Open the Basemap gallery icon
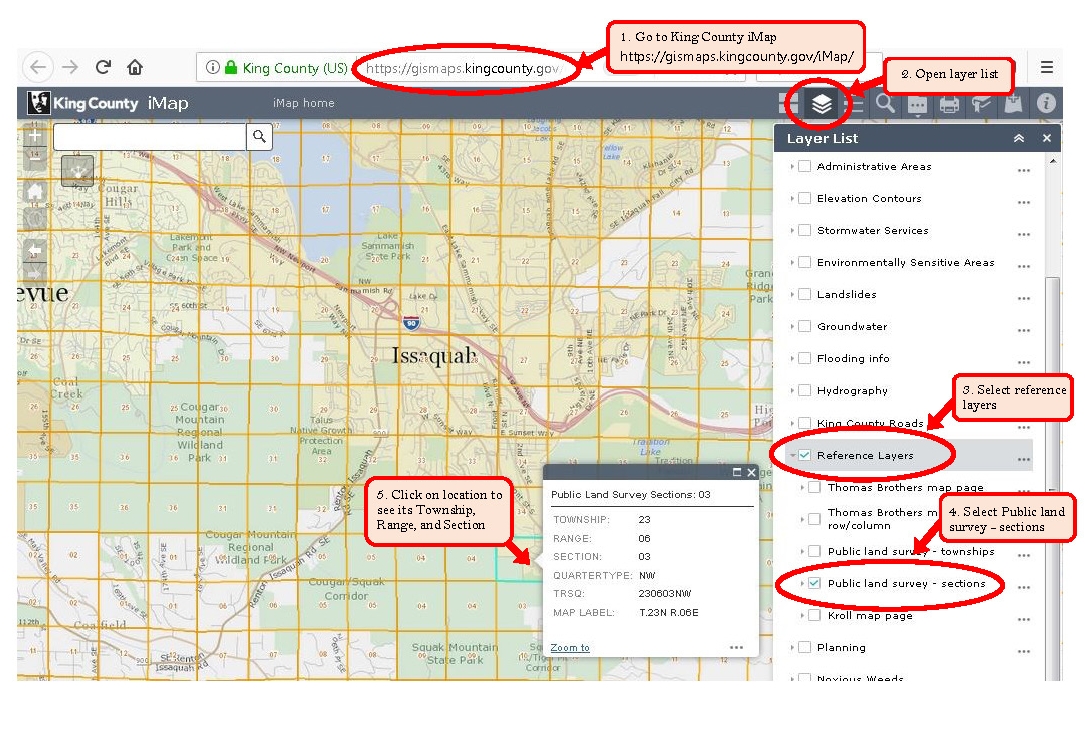The width and height of the screenshot is (1085, 732). point(790,102)
